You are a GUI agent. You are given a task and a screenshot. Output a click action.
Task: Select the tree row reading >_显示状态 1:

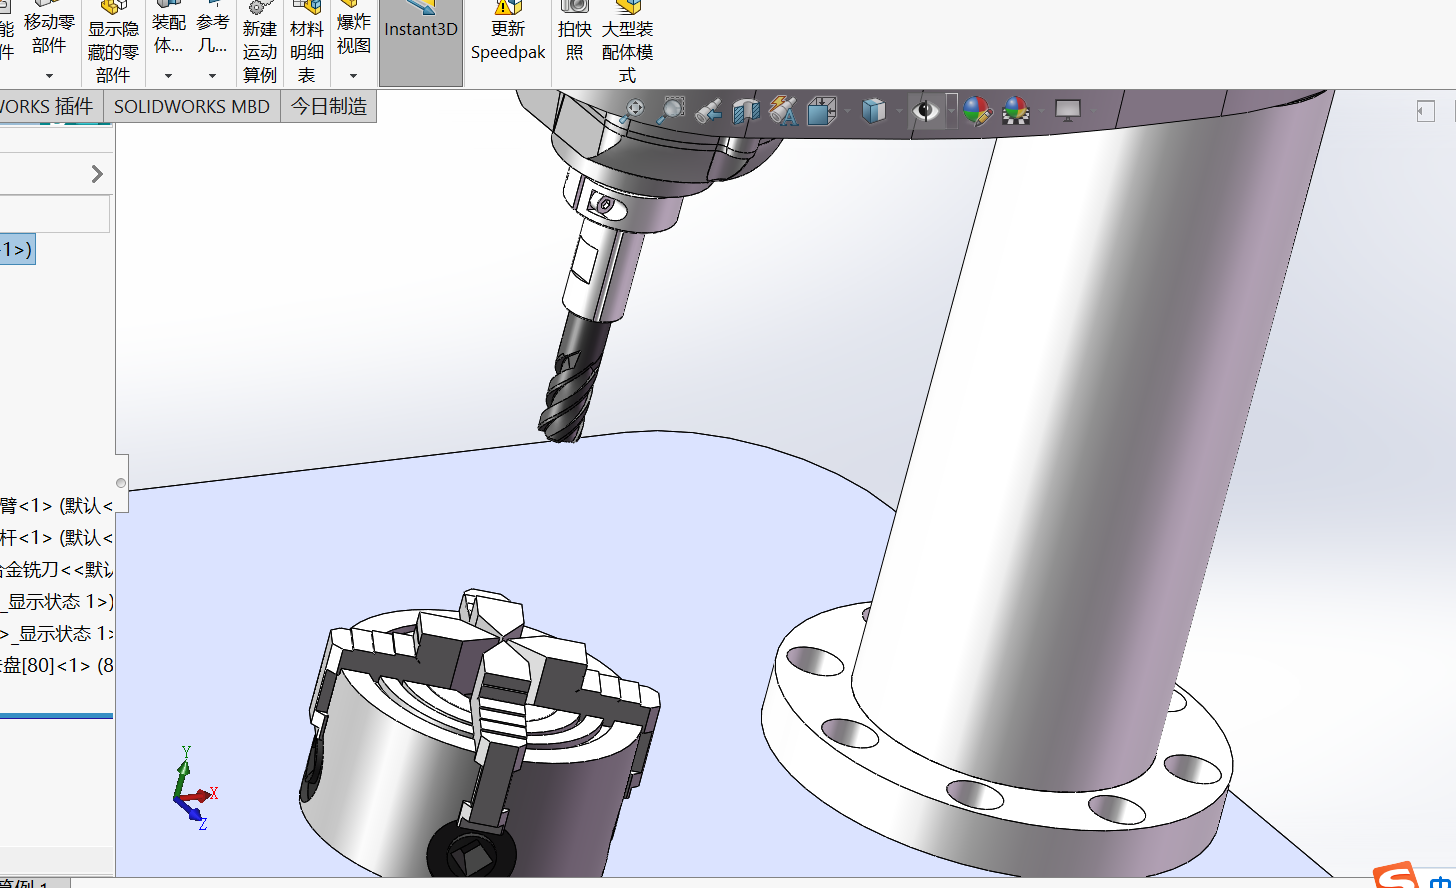tap(56, 634)
